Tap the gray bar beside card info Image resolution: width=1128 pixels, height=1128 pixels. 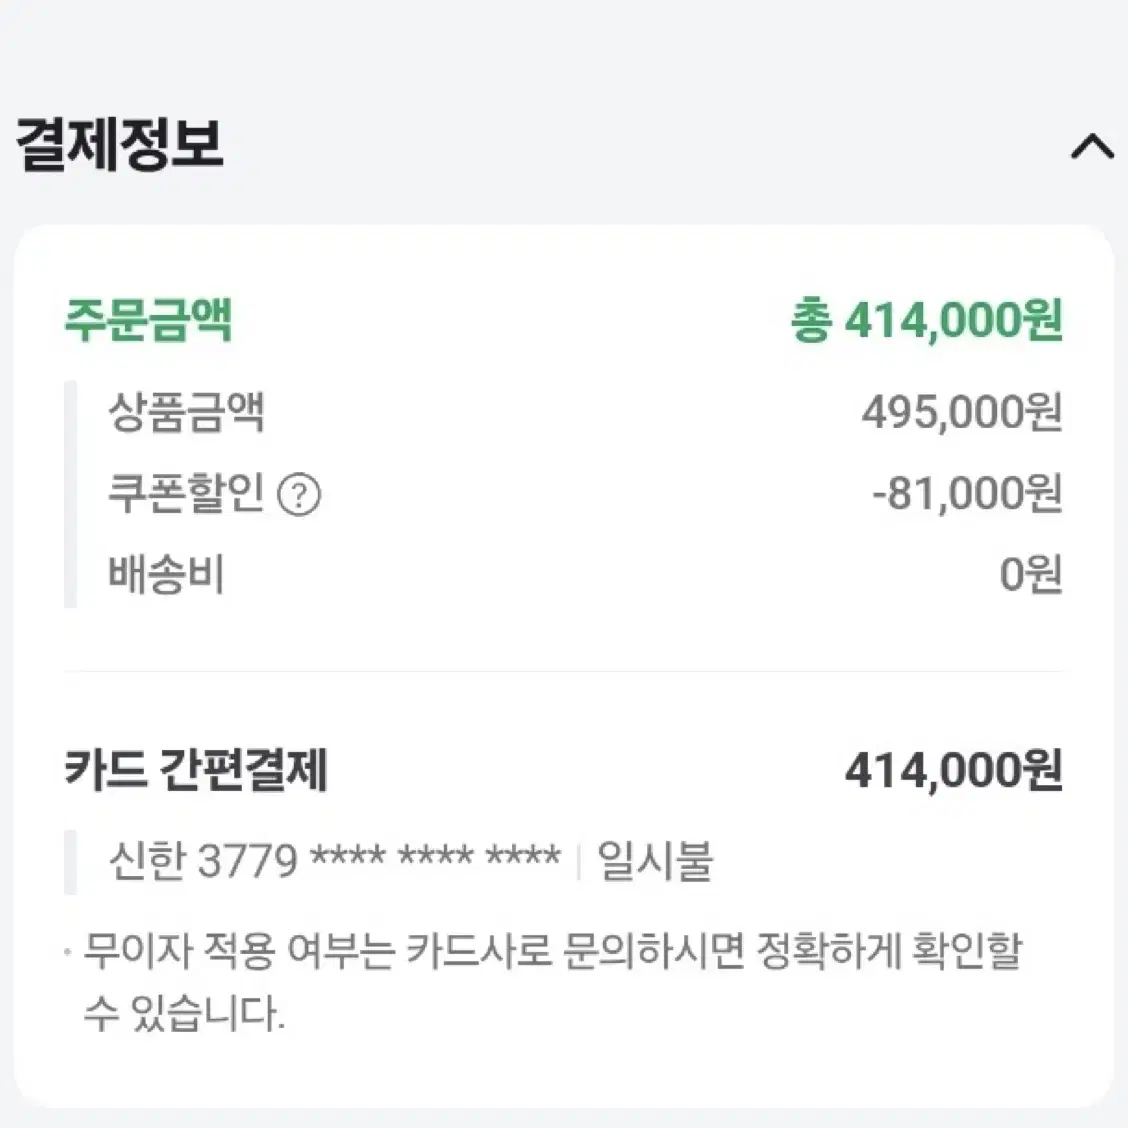70,862
